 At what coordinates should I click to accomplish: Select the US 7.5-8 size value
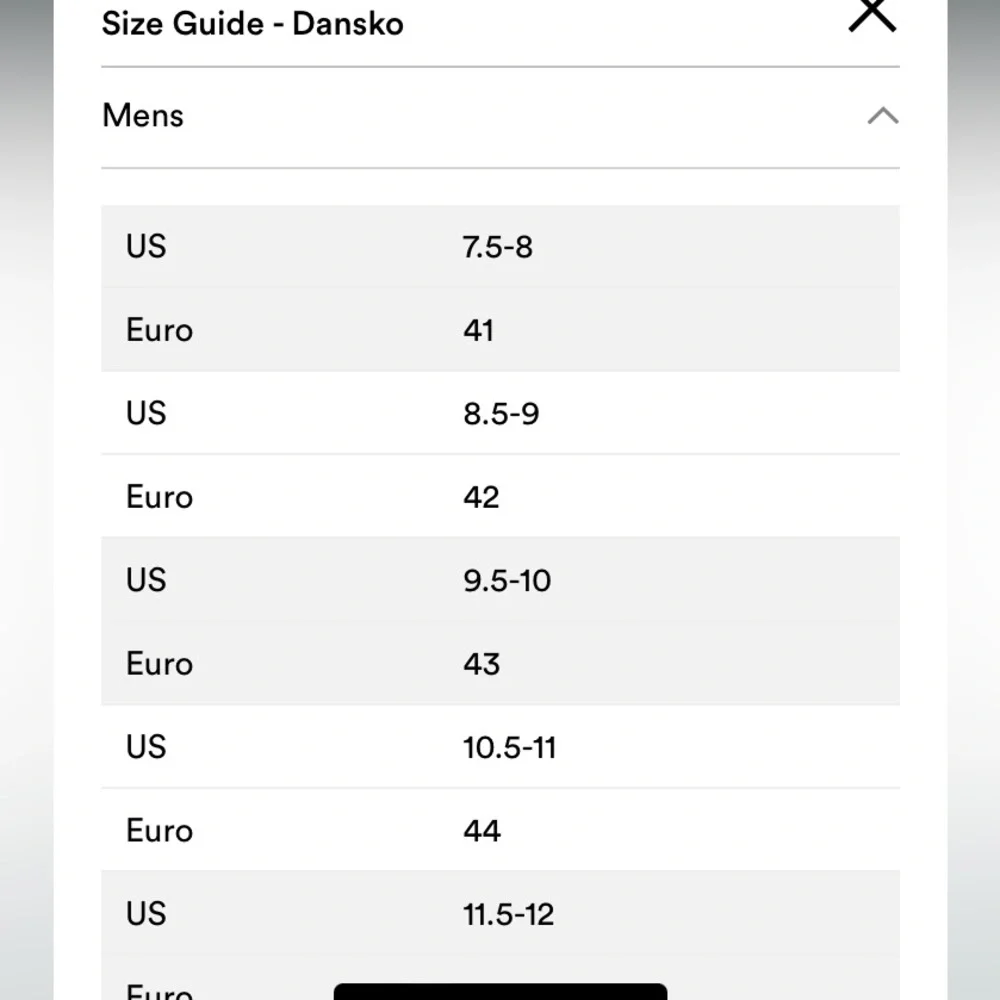[x=497, y=247]
